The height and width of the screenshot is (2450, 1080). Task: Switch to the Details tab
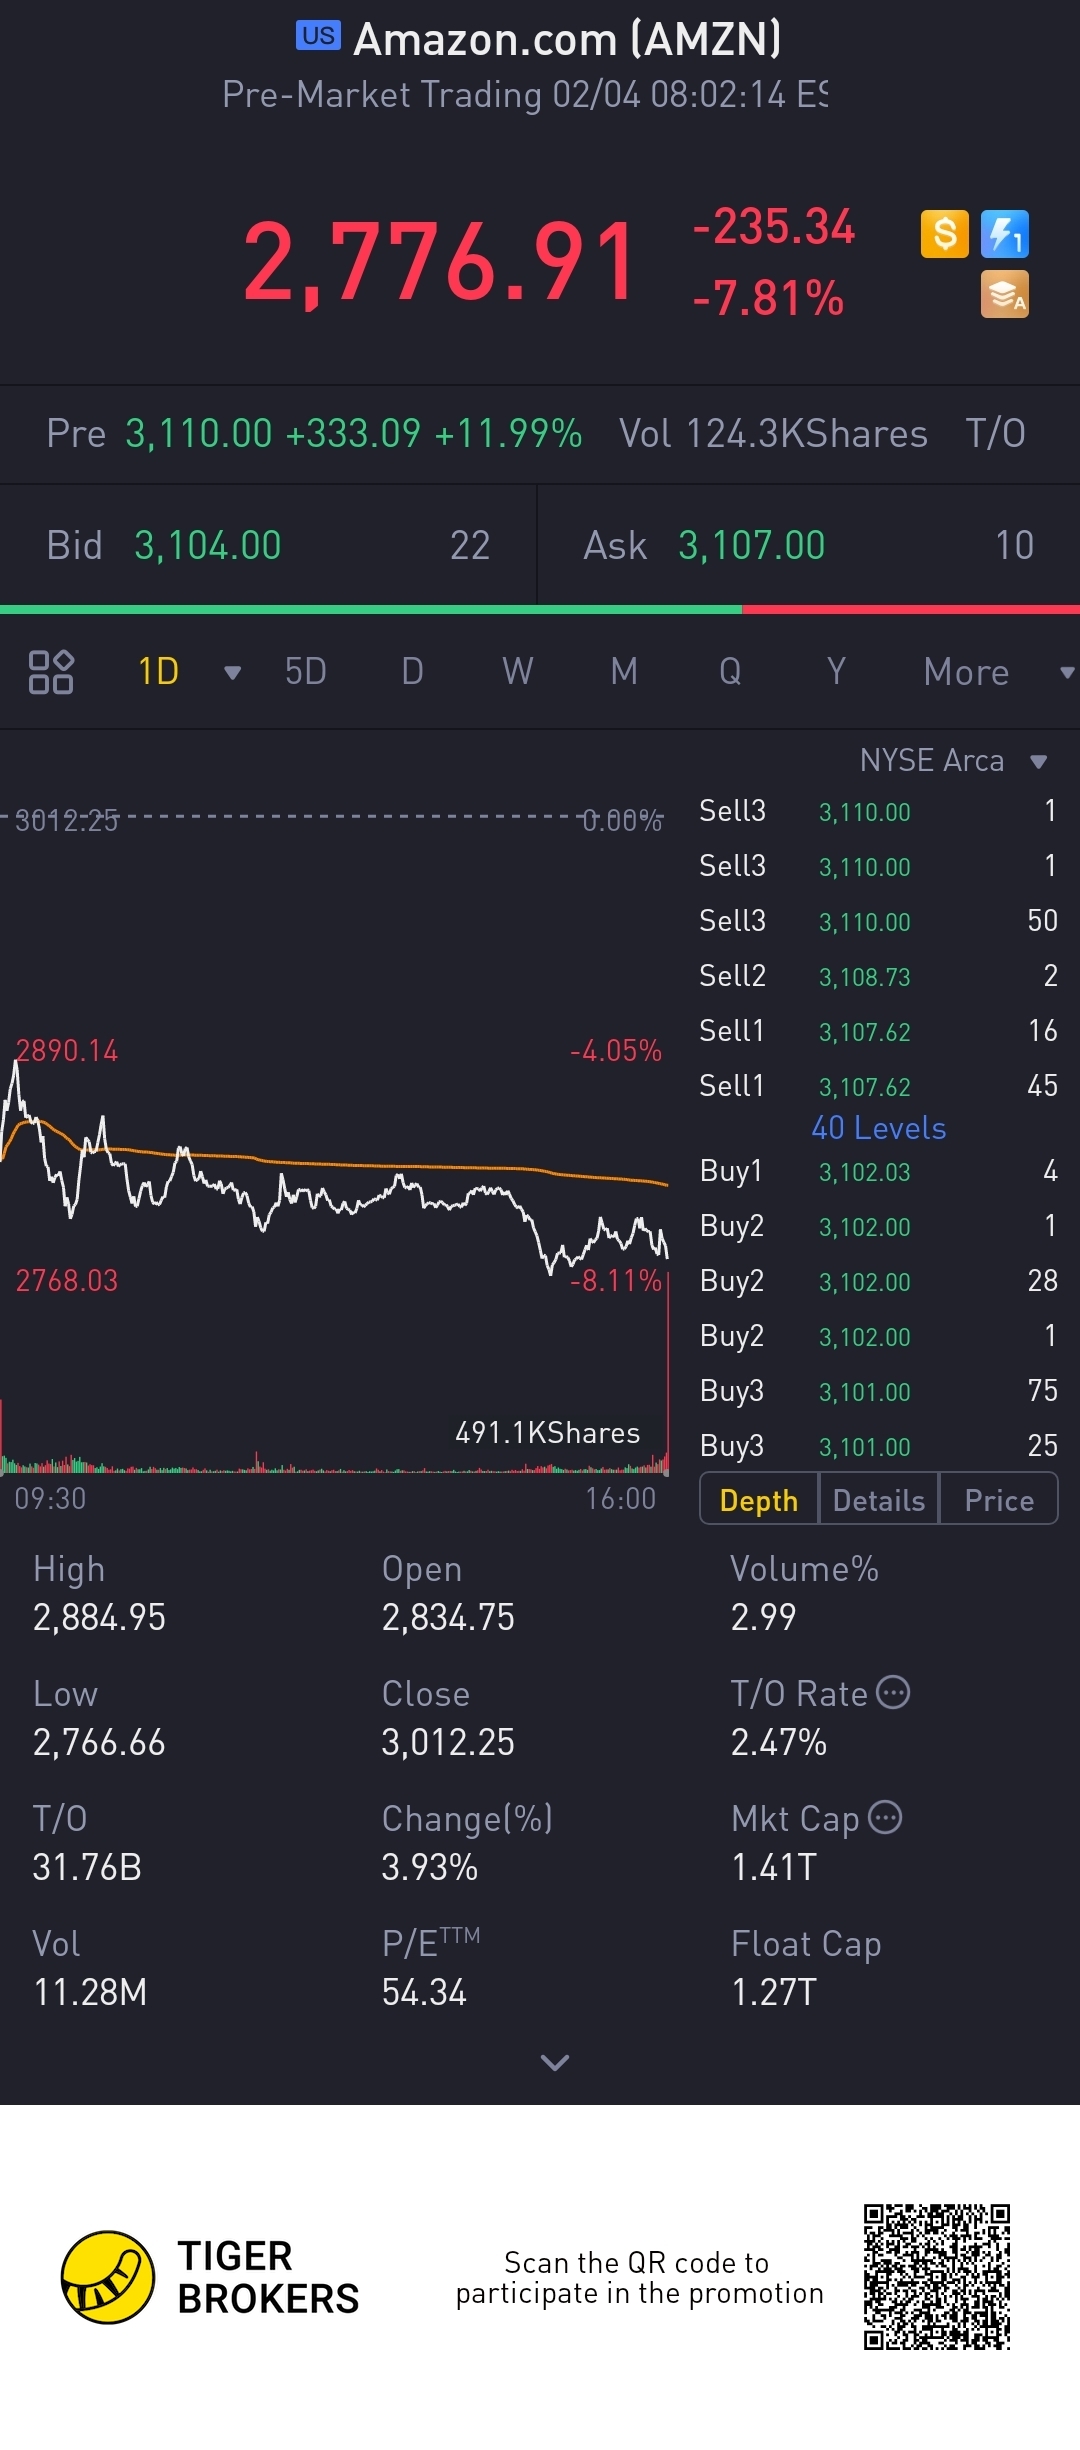coord(879,1500)
